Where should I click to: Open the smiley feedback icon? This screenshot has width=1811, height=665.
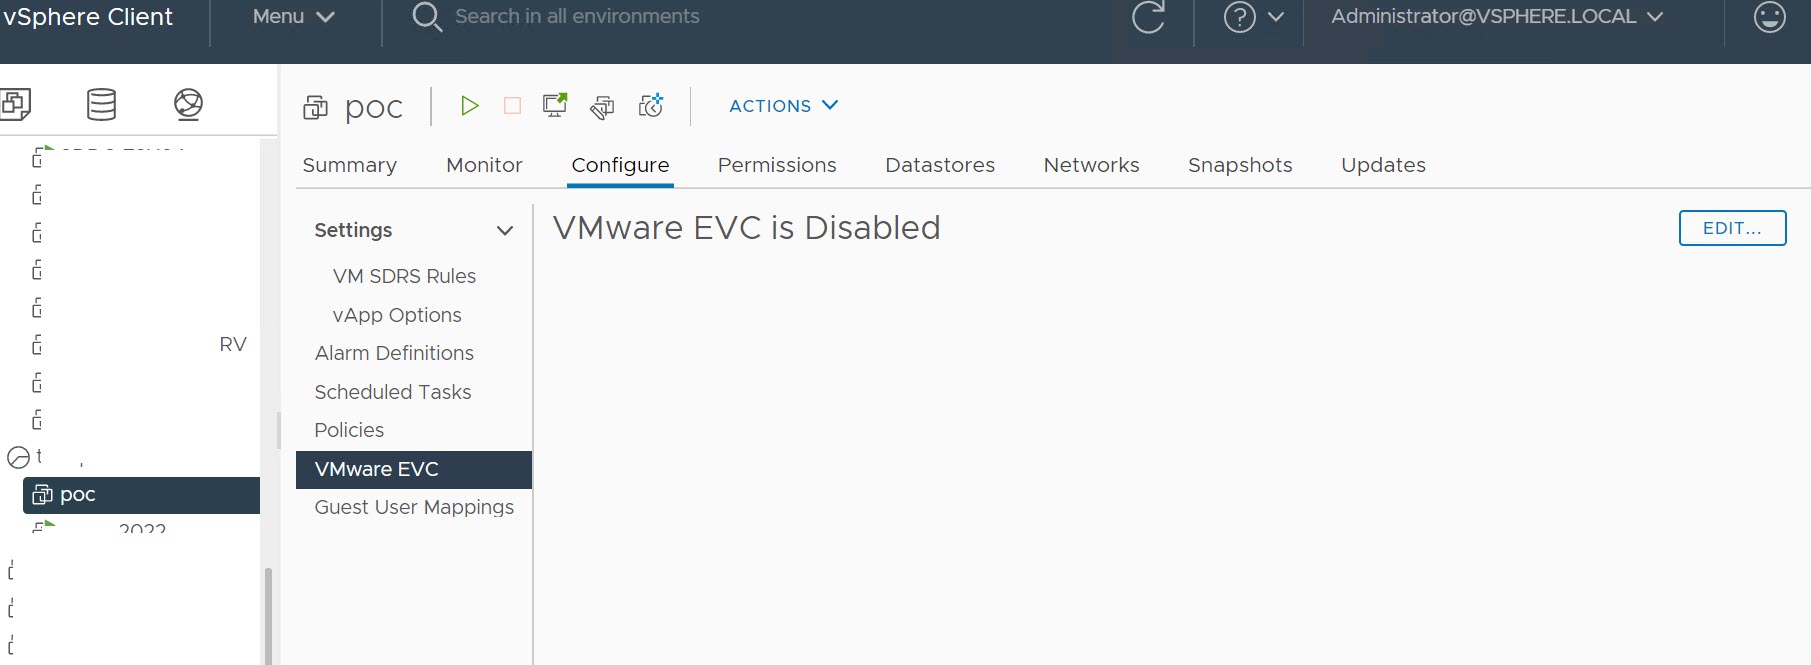[x=1769, y=17]
